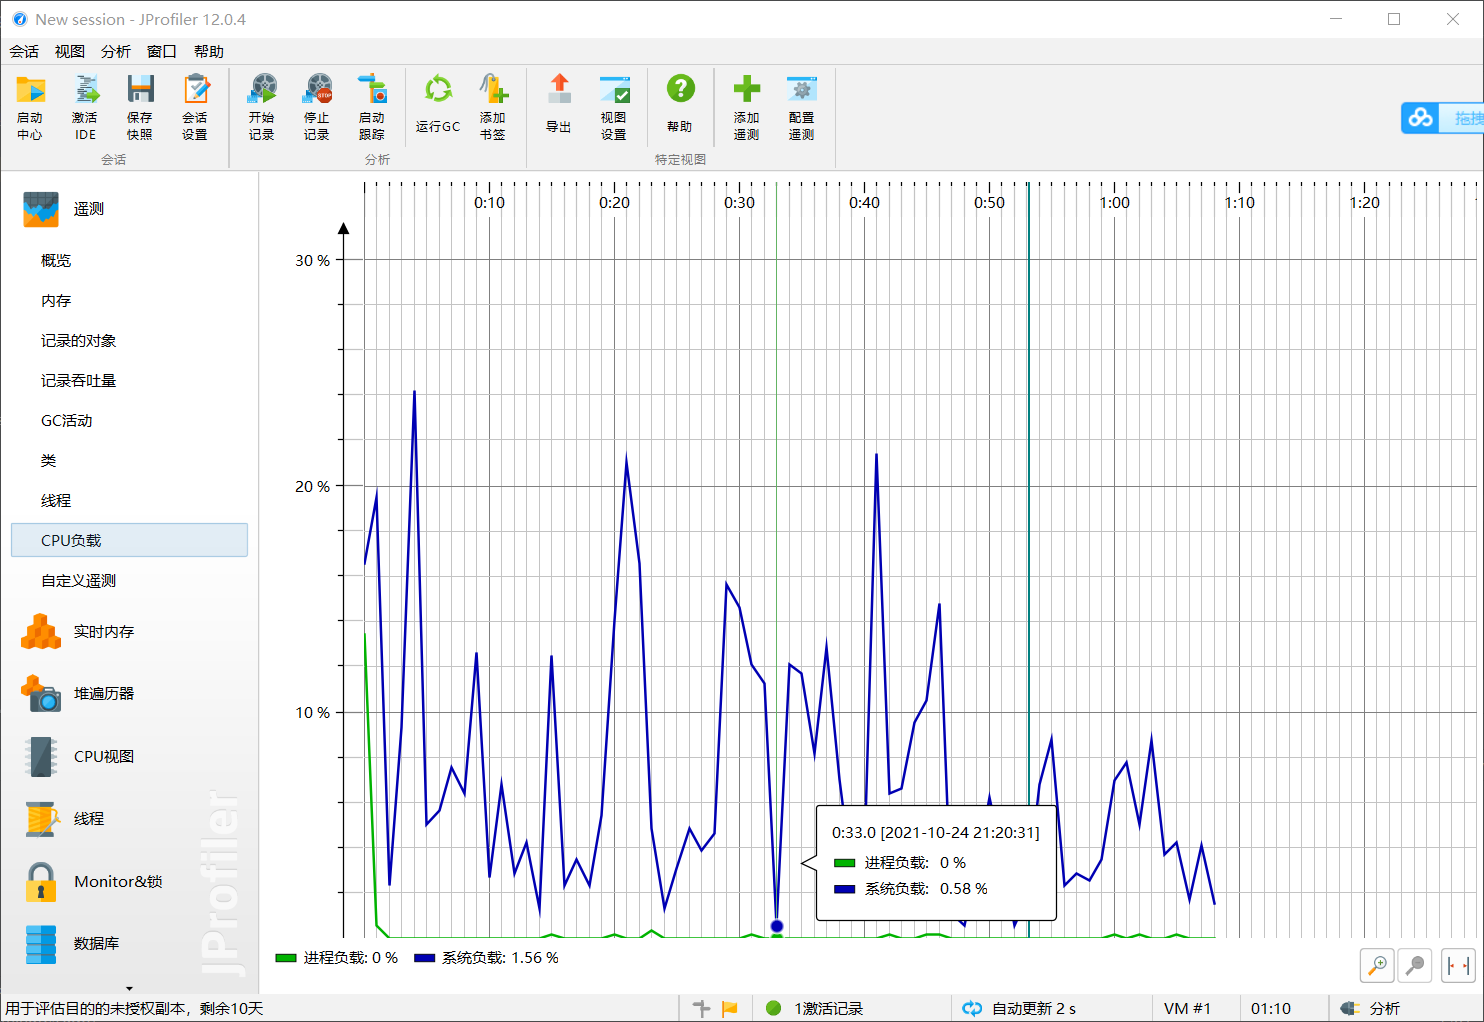Fit the chart to window width
The width and height of the screenshot is (1484, 1022).
(1458, 965)
